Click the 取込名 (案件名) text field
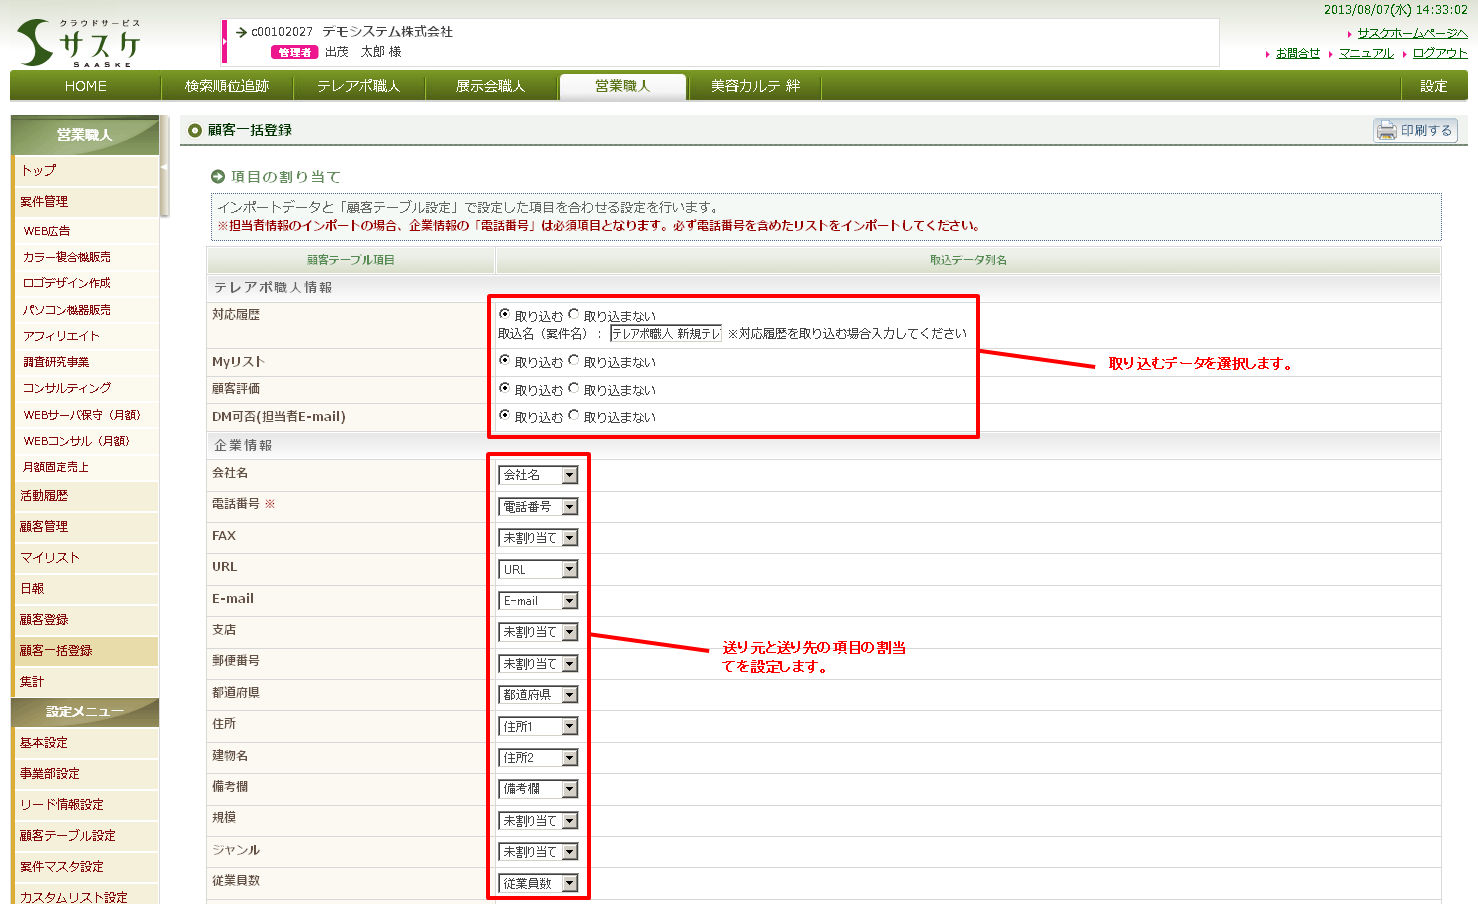Image resolution: width=1478 pixels, height=904 pixels. (665, 333)
